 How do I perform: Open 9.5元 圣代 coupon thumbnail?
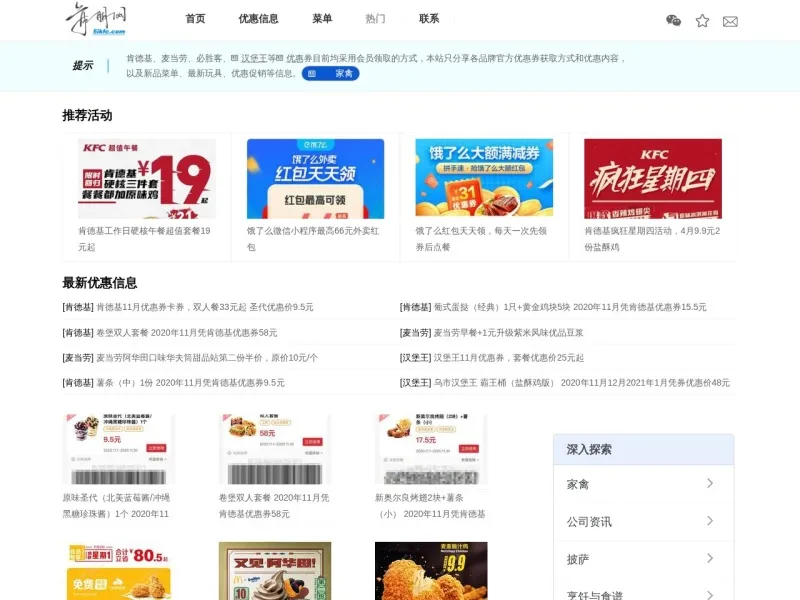pyautogui.click(x=118, y=449)
